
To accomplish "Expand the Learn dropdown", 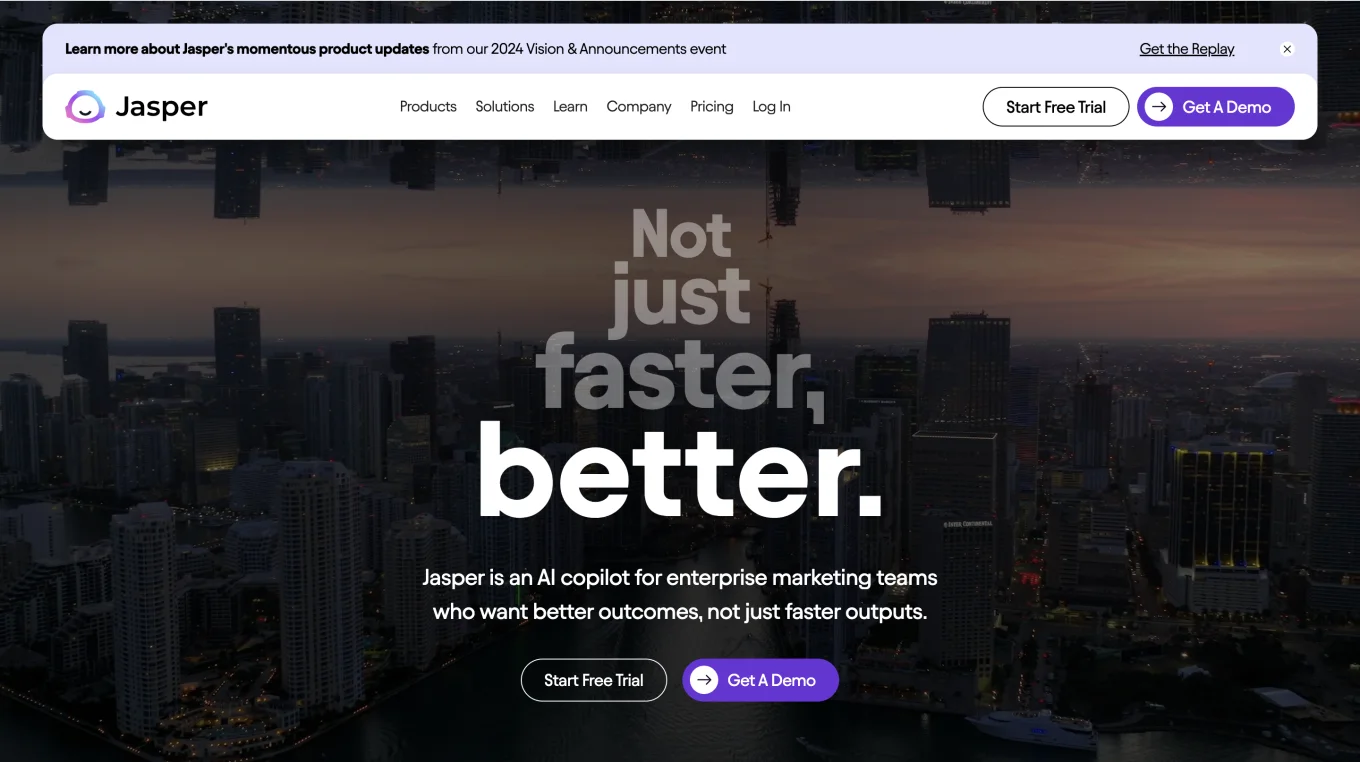I will click(x=570, y=107).
